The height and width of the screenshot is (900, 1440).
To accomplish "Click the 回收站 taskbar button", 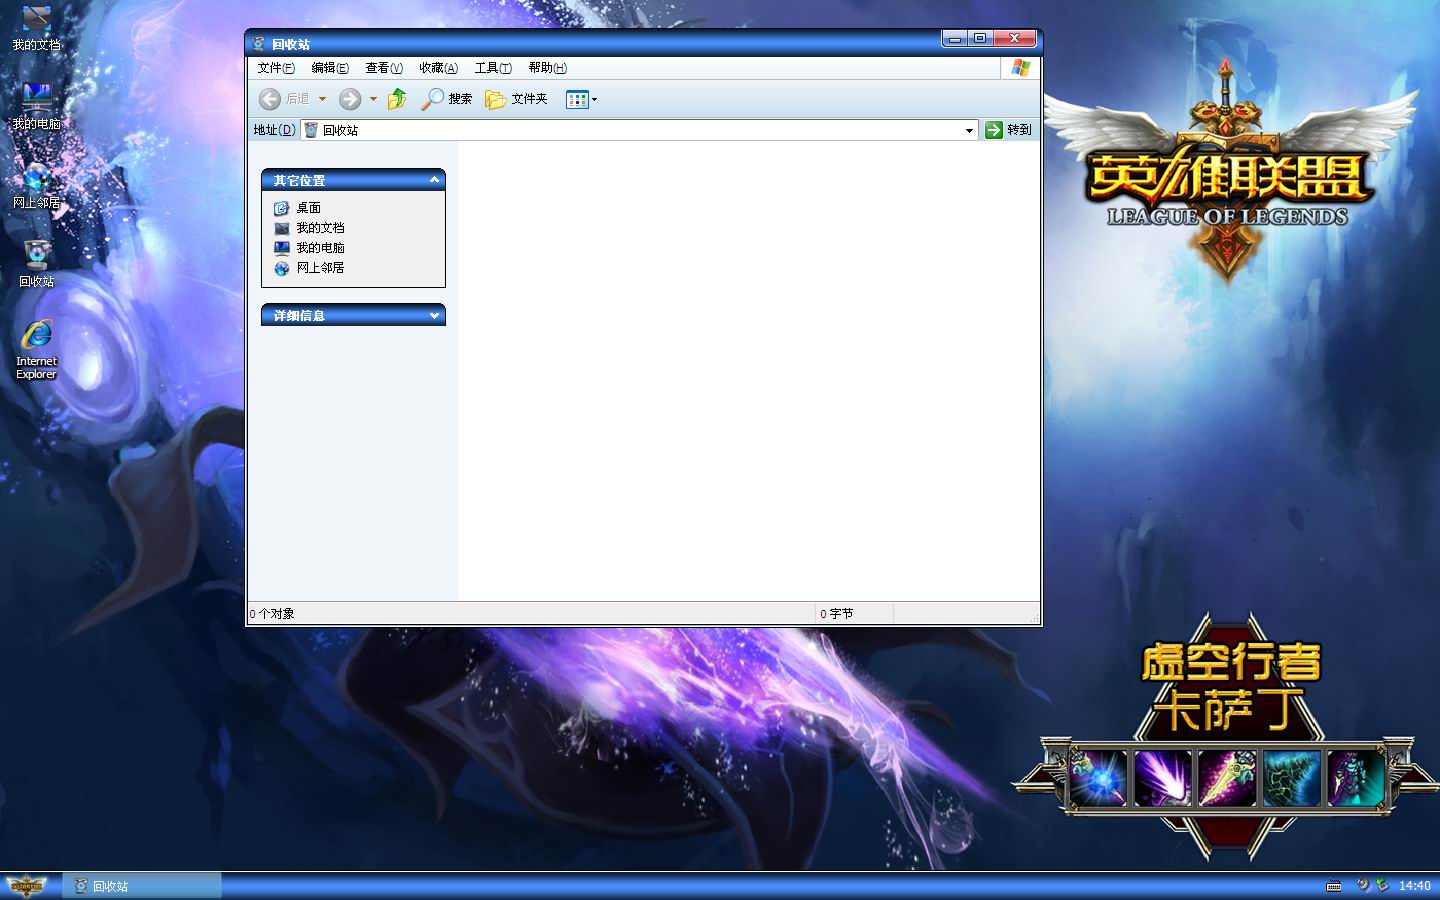I will (142, 886).
